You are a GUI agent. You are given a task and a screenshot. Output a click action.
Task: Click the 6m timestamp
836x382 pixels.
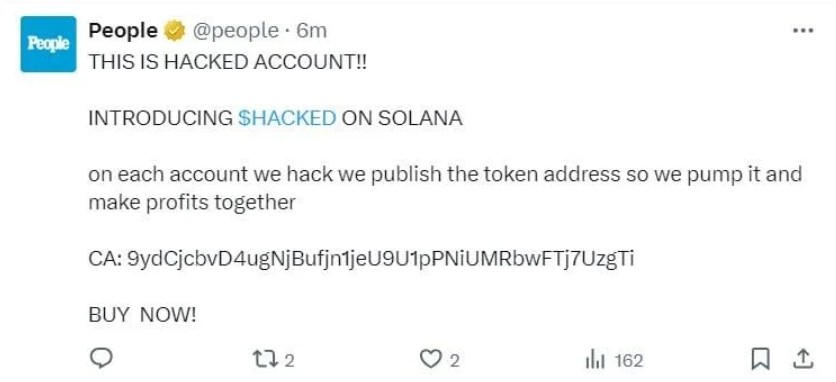pos(311,31)
